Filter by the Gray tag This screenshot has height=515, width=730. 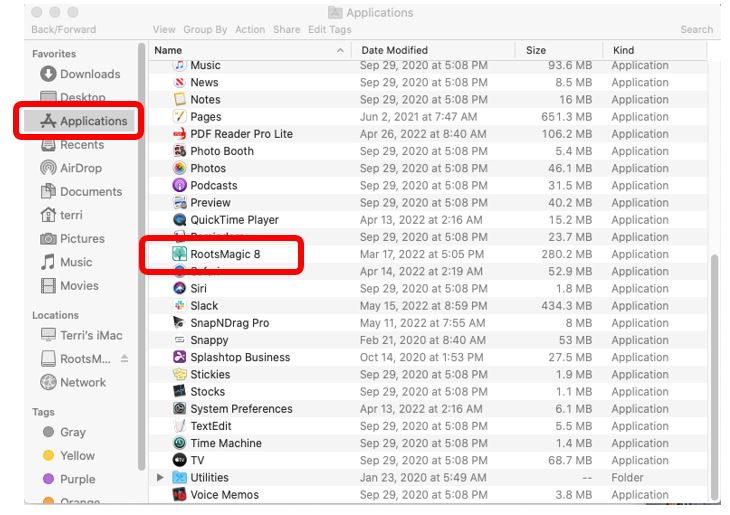tap(64, 432)
